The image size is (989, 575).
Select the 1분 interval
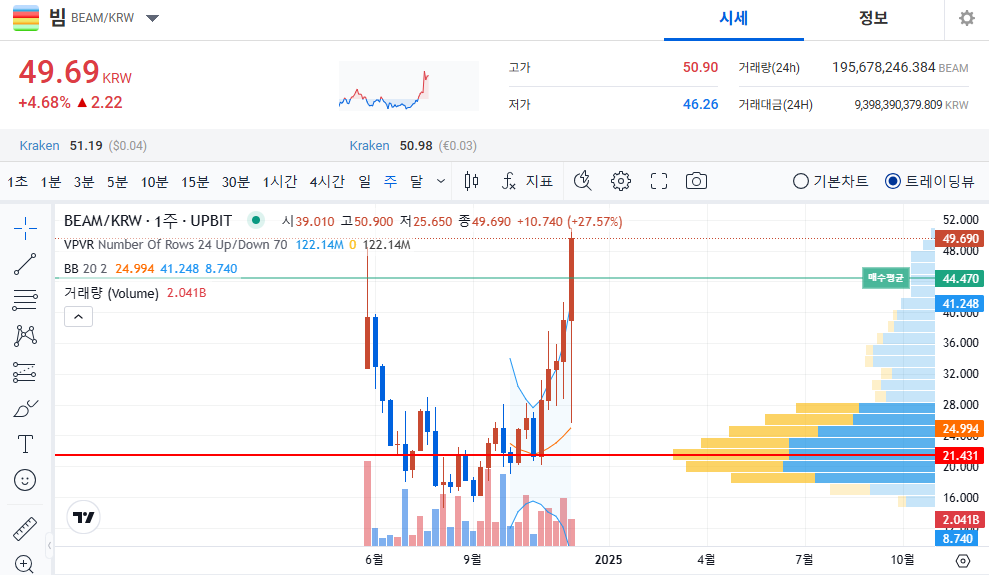pos(50,182)
